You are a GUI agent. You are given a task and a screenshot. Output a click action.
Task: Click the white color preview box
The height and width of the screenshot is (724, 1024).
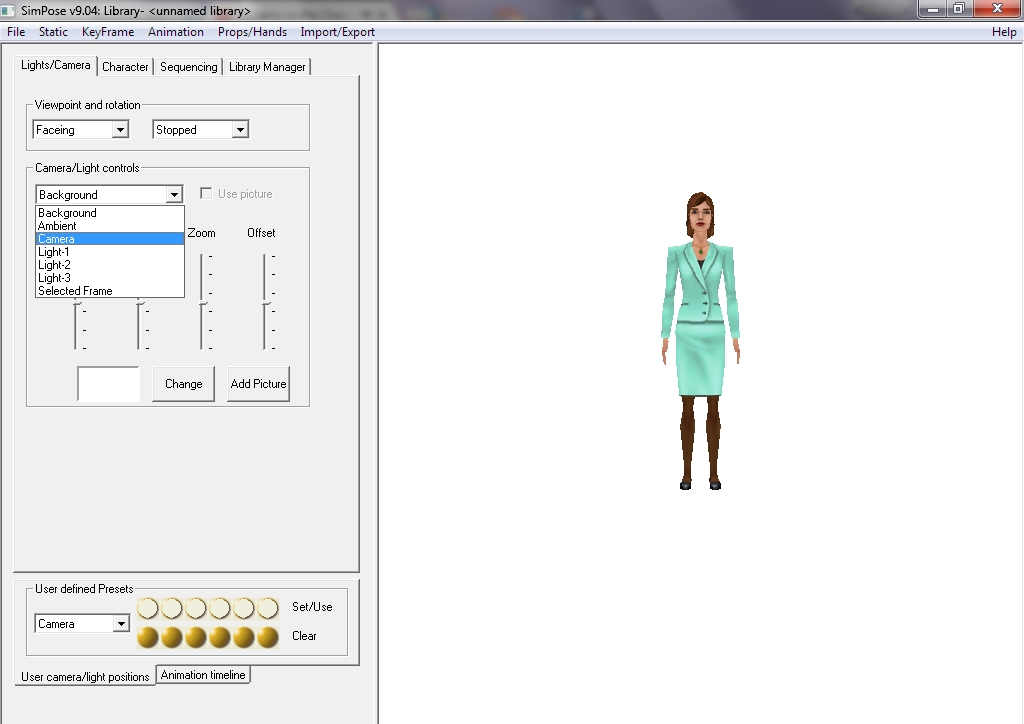point(108,384)
